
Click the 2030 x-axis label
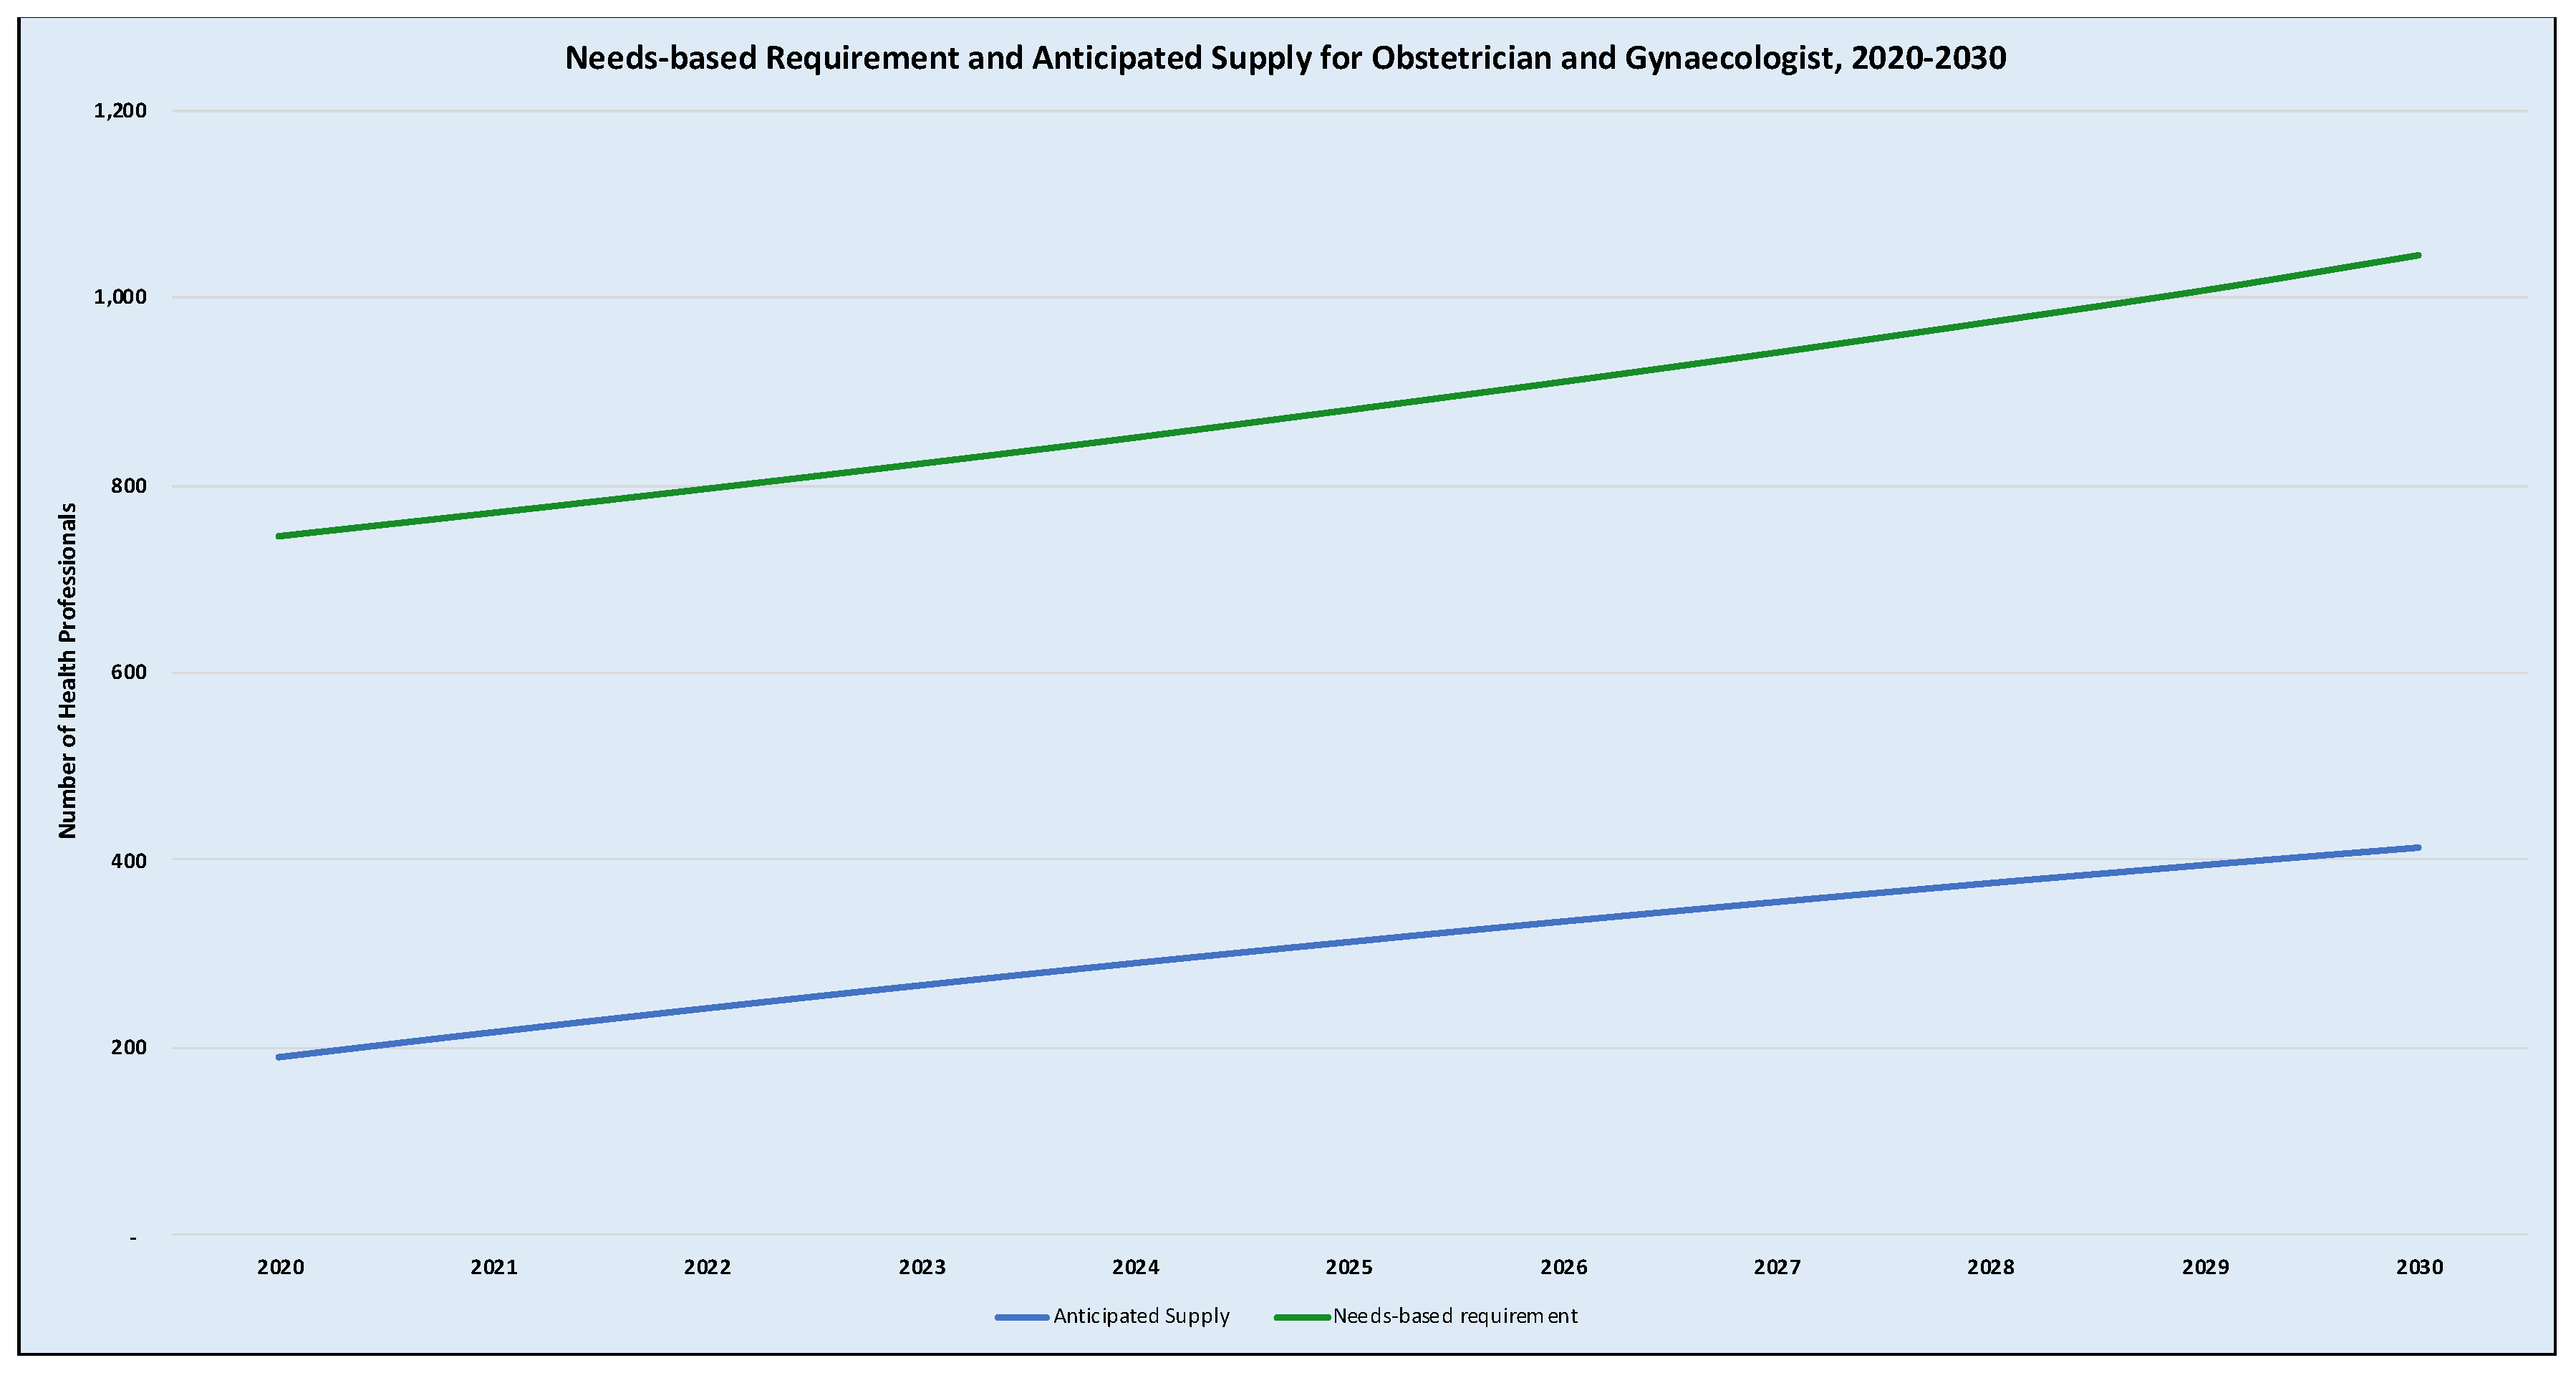[x=2419, y=1268]
